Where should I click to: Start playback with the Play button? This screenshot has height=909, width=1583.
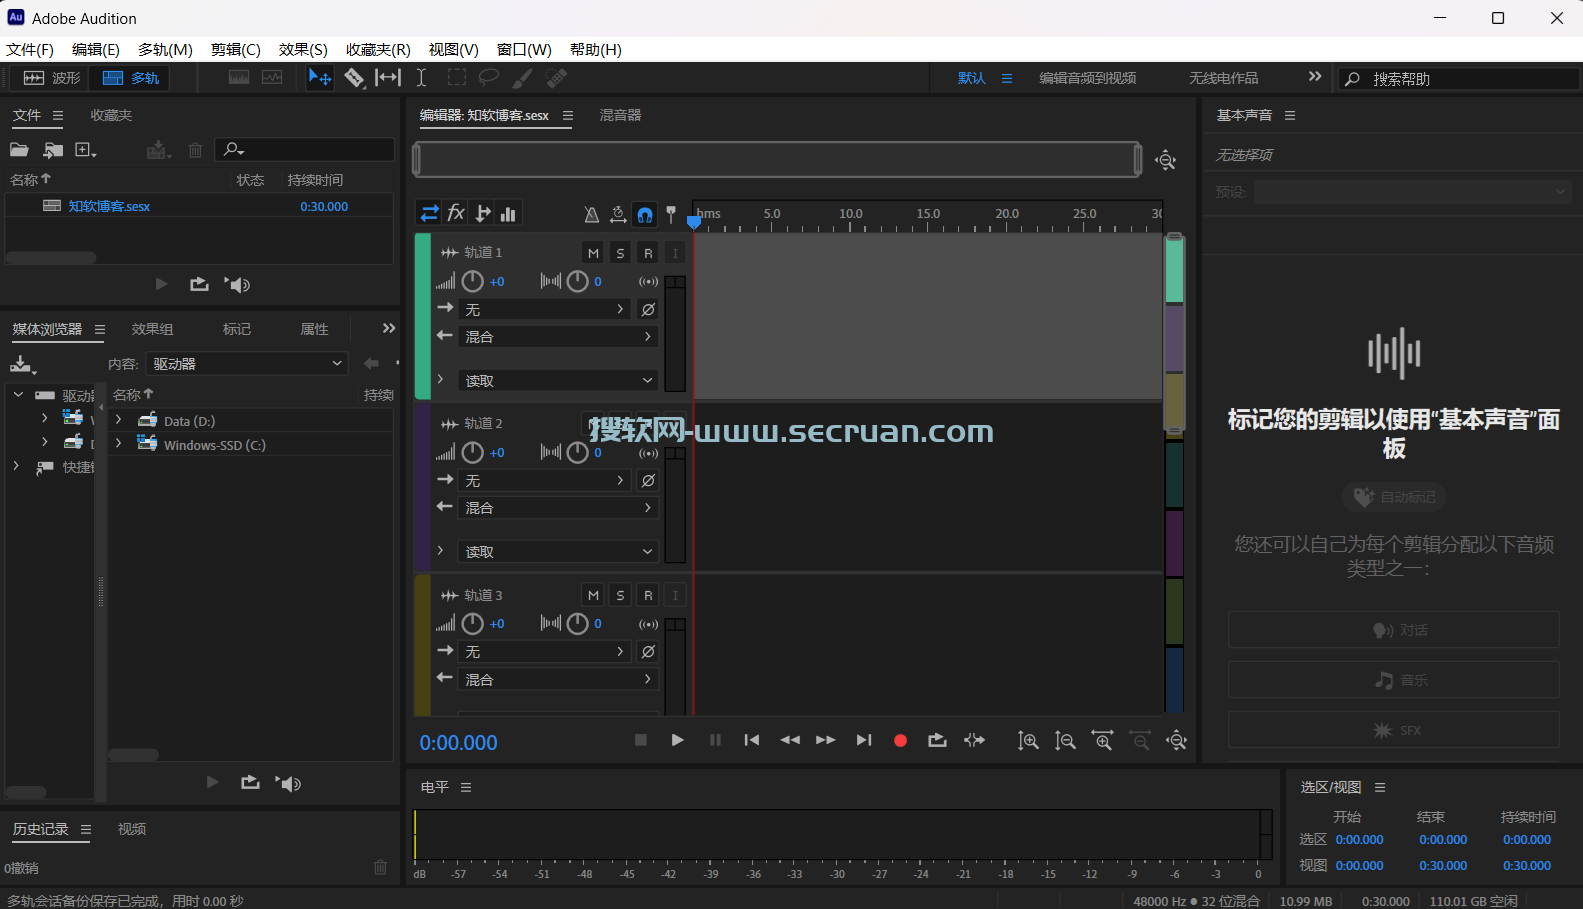[x=677, y=740]
